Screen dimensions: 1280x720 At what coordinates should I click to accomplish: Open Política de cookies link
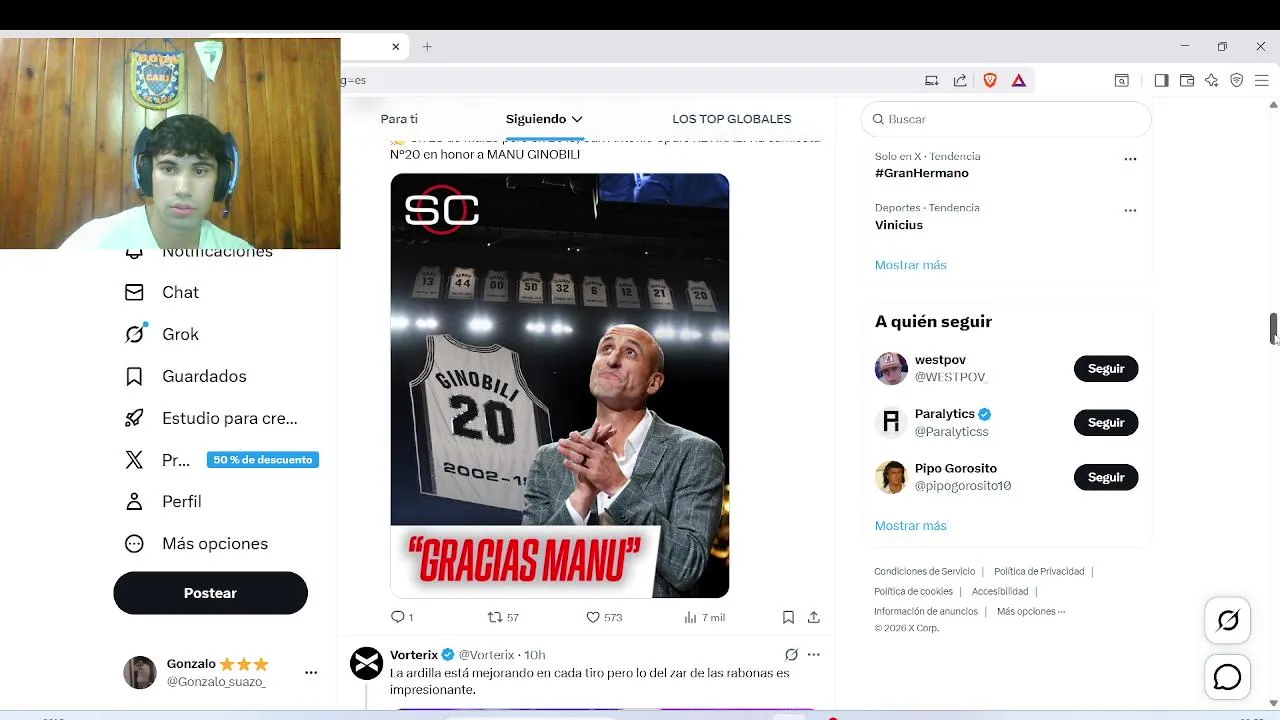click(913, 592)
